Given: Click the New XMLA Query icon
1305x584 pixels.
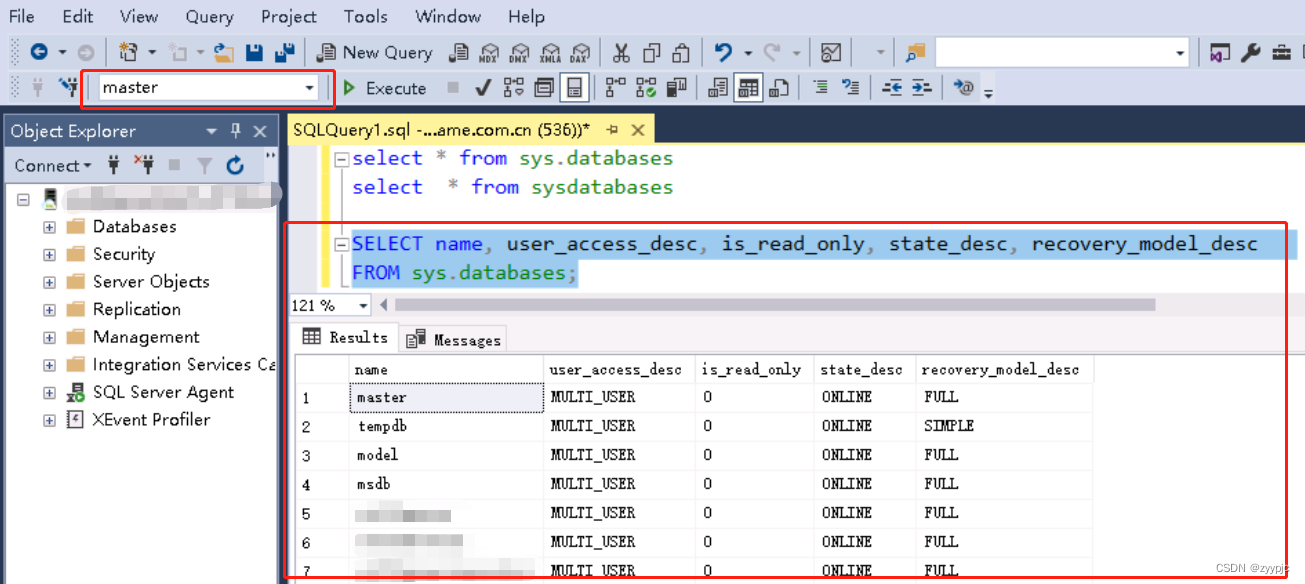Looking at the screenshot, I should [x=551, y=52].
